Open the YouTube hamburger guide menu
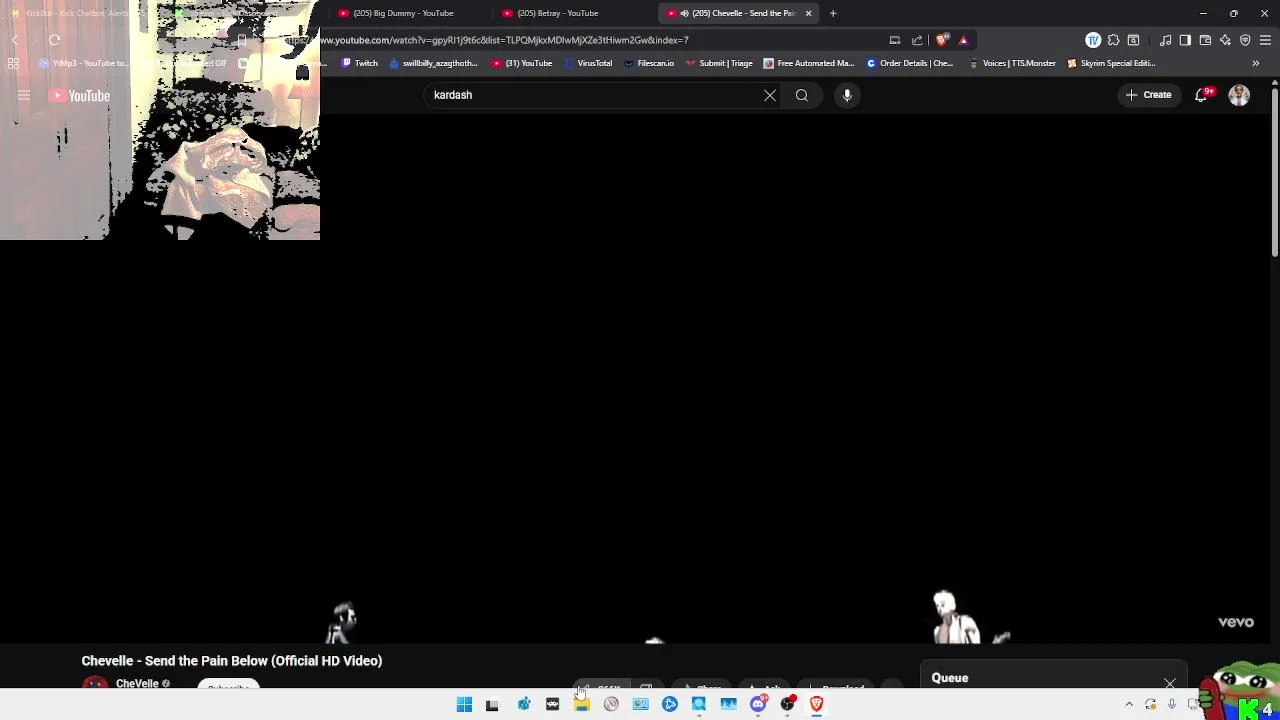 tap(24, 96)
